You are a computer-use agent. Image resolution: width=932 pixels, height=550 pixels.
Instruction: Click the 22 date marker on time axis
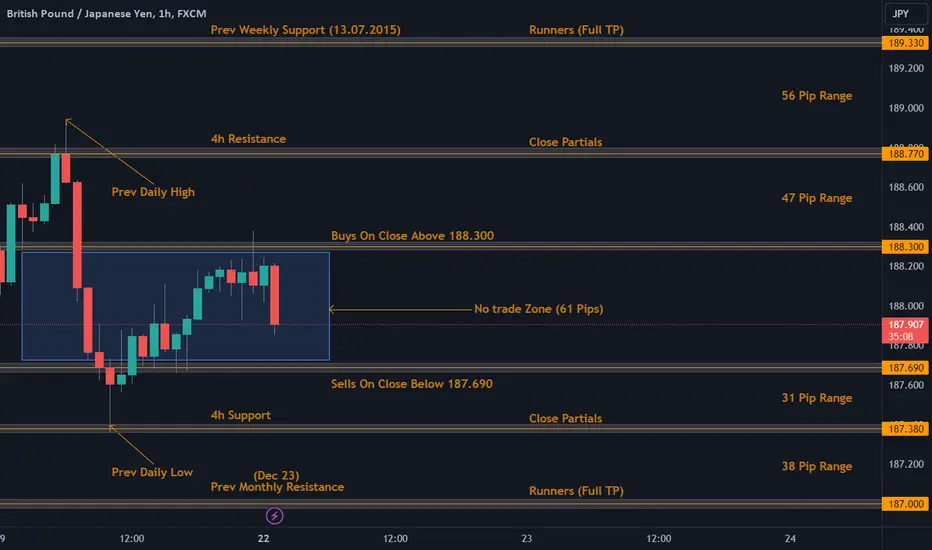(263, 538)
